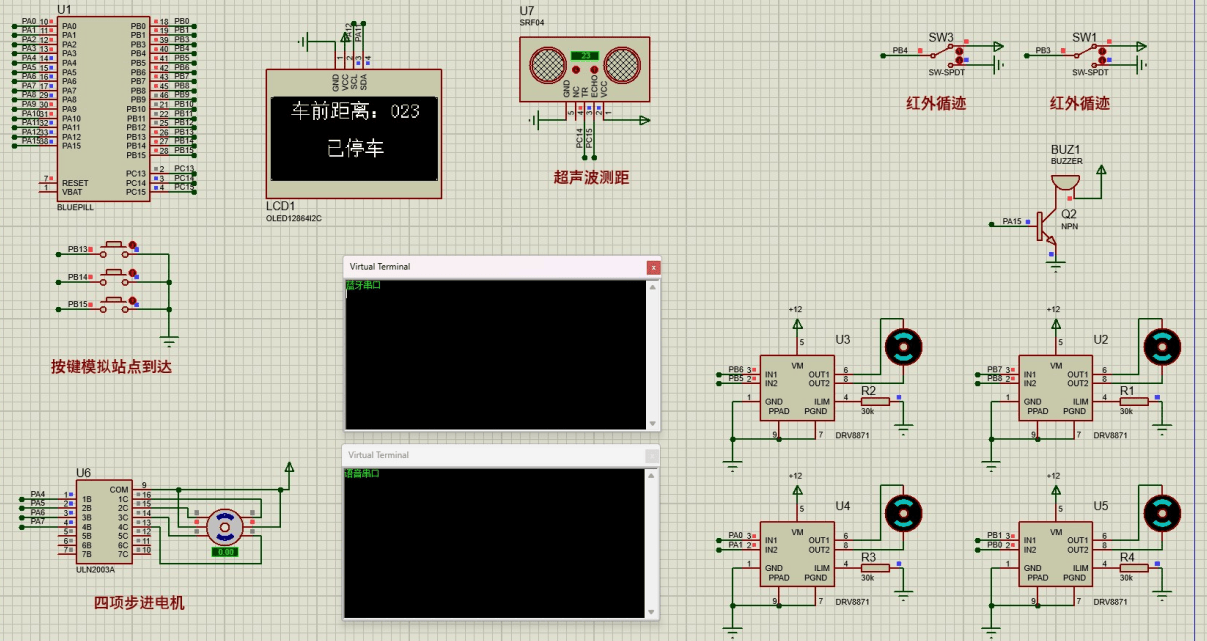Select the DC motor wired to U5
Viewport: 1207px width, 641px height.
coord(1161,513)
